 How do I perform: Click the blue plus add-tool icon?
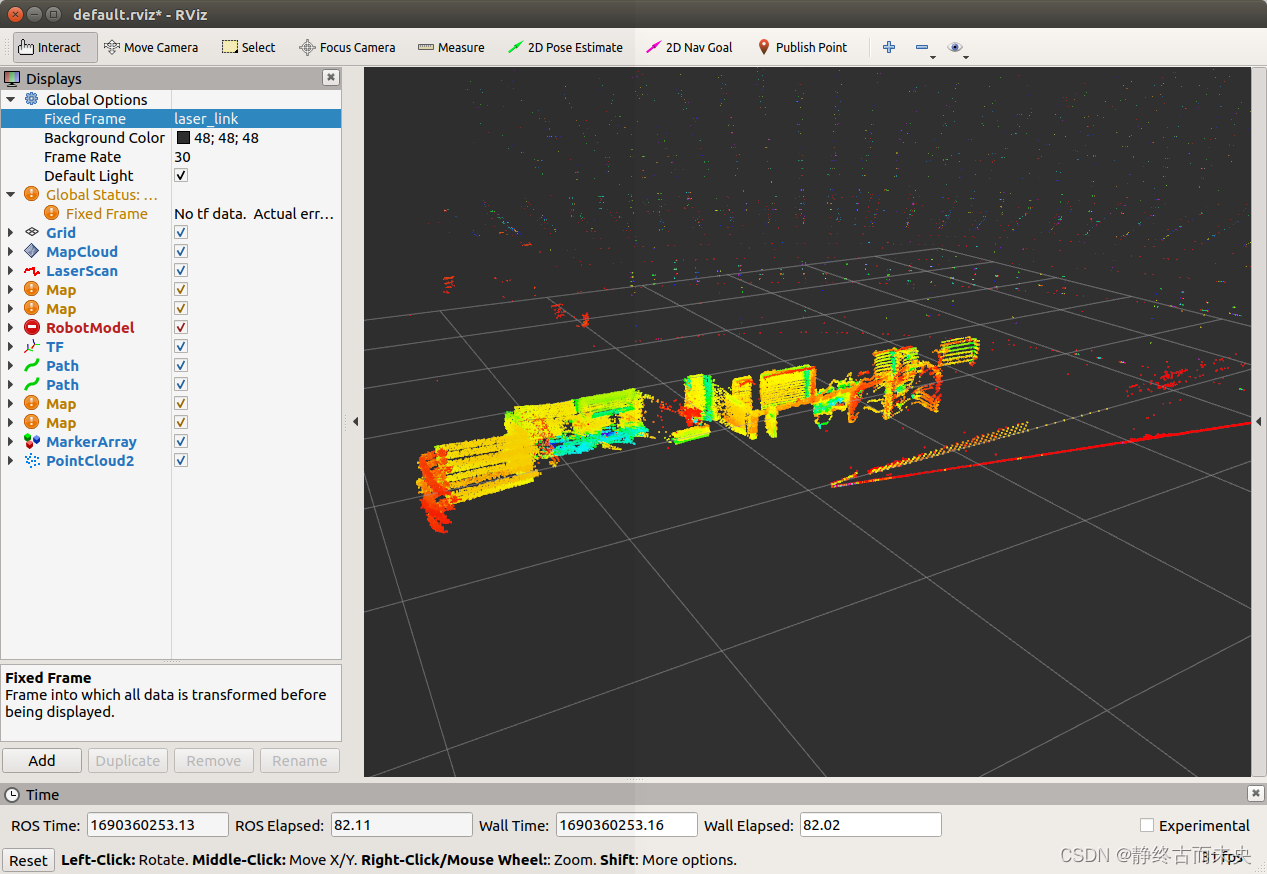coord(888,47)
